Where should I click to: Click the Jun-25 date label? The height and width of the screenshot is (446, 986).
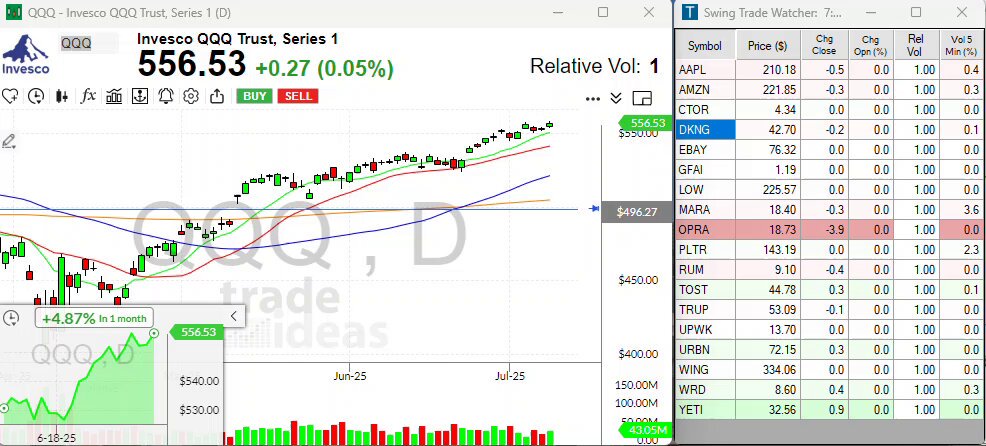coord(350,376)
